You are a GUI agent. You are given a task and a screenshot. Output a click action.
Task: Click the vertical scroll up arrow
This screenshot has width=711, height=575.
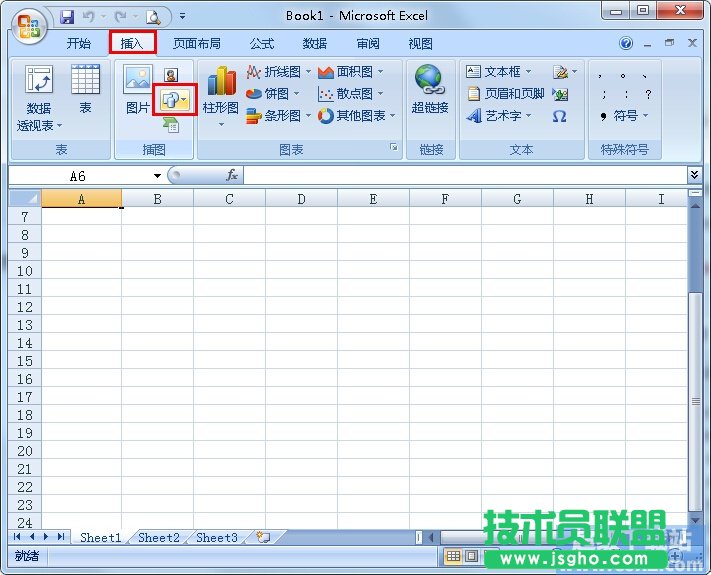[695, 205]
